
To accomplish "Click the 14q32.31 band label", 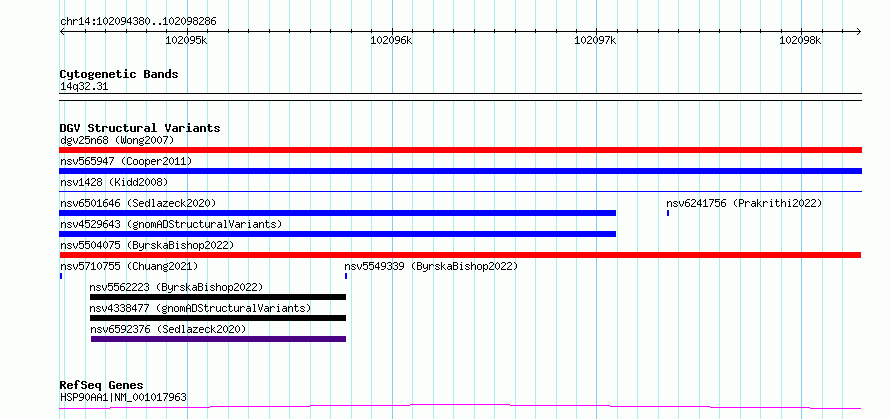I will click(84, 87).
